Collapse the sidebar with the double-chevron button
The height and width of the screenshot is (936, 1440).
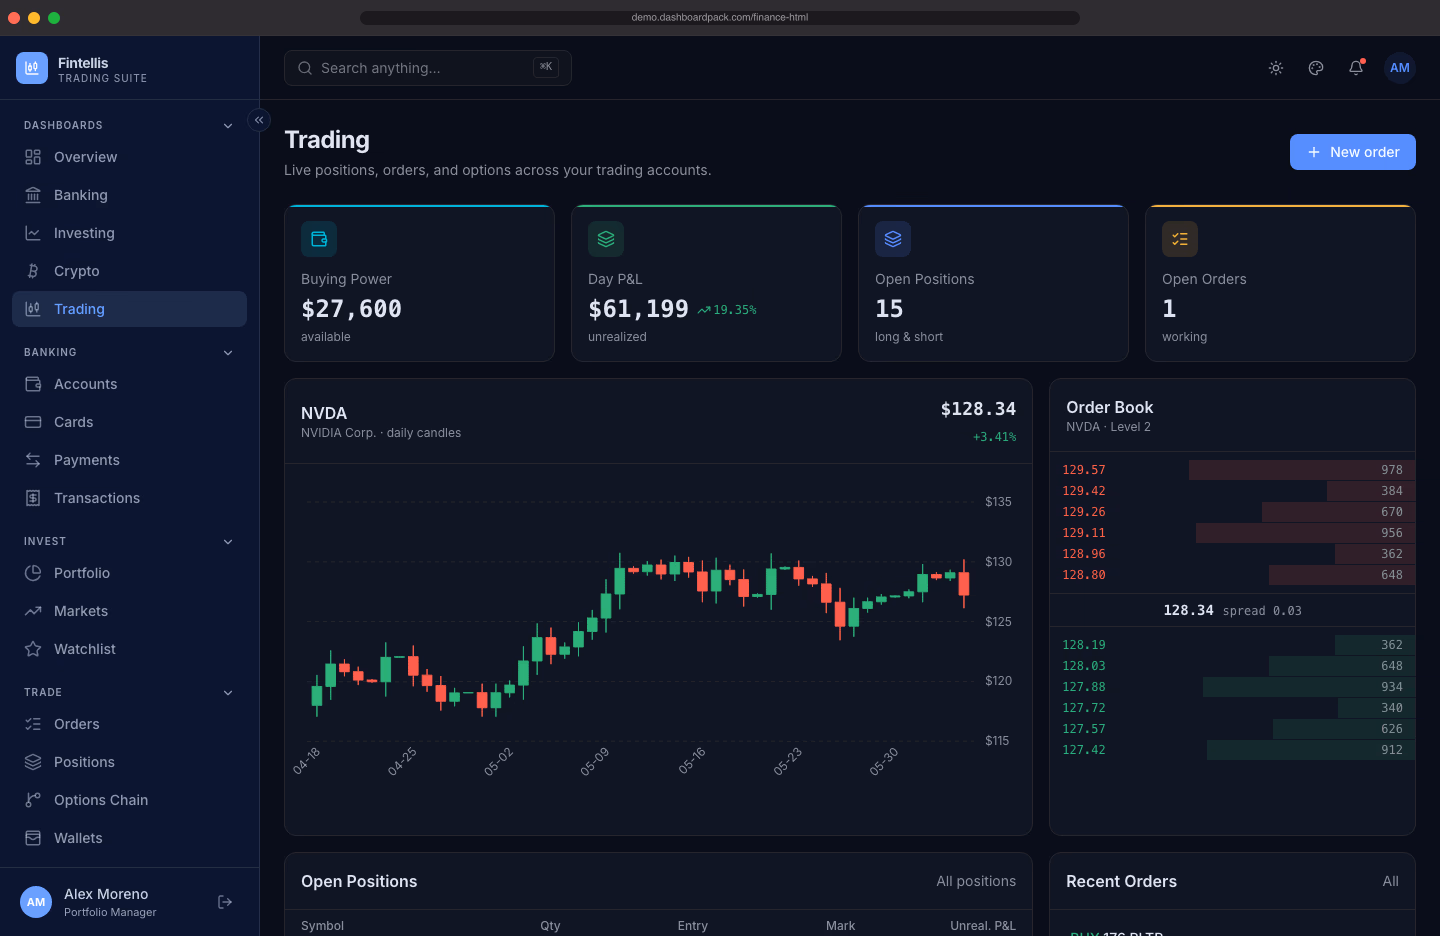click(259, 120)
